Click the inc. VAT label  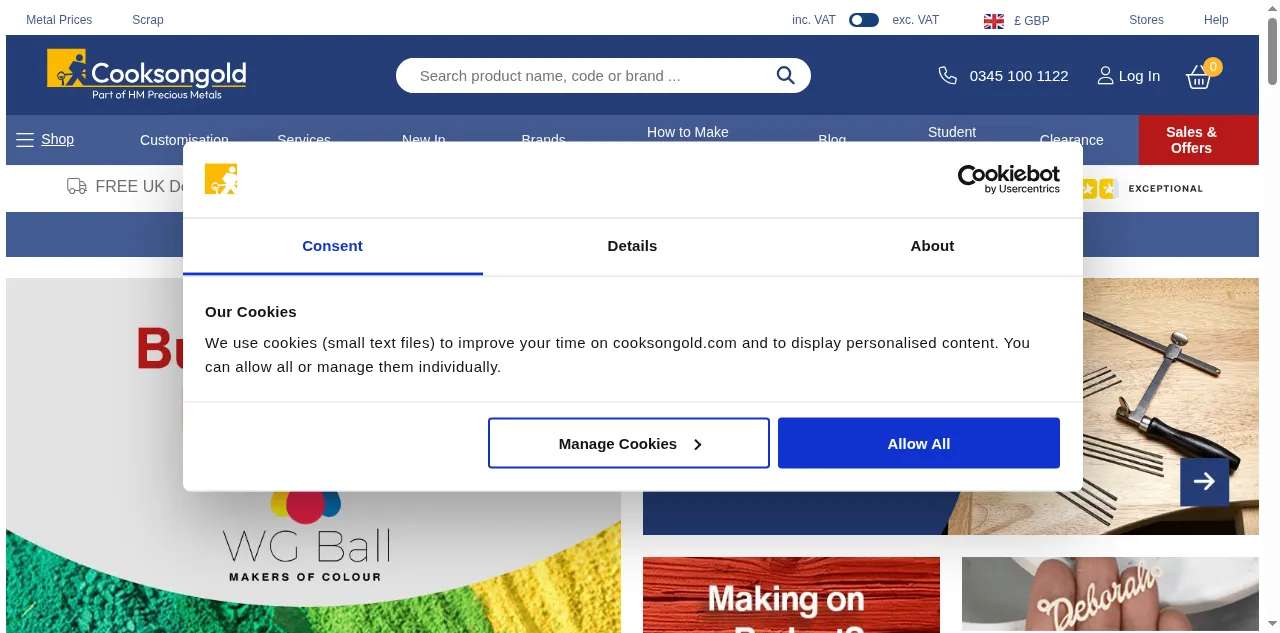point(814,20)
